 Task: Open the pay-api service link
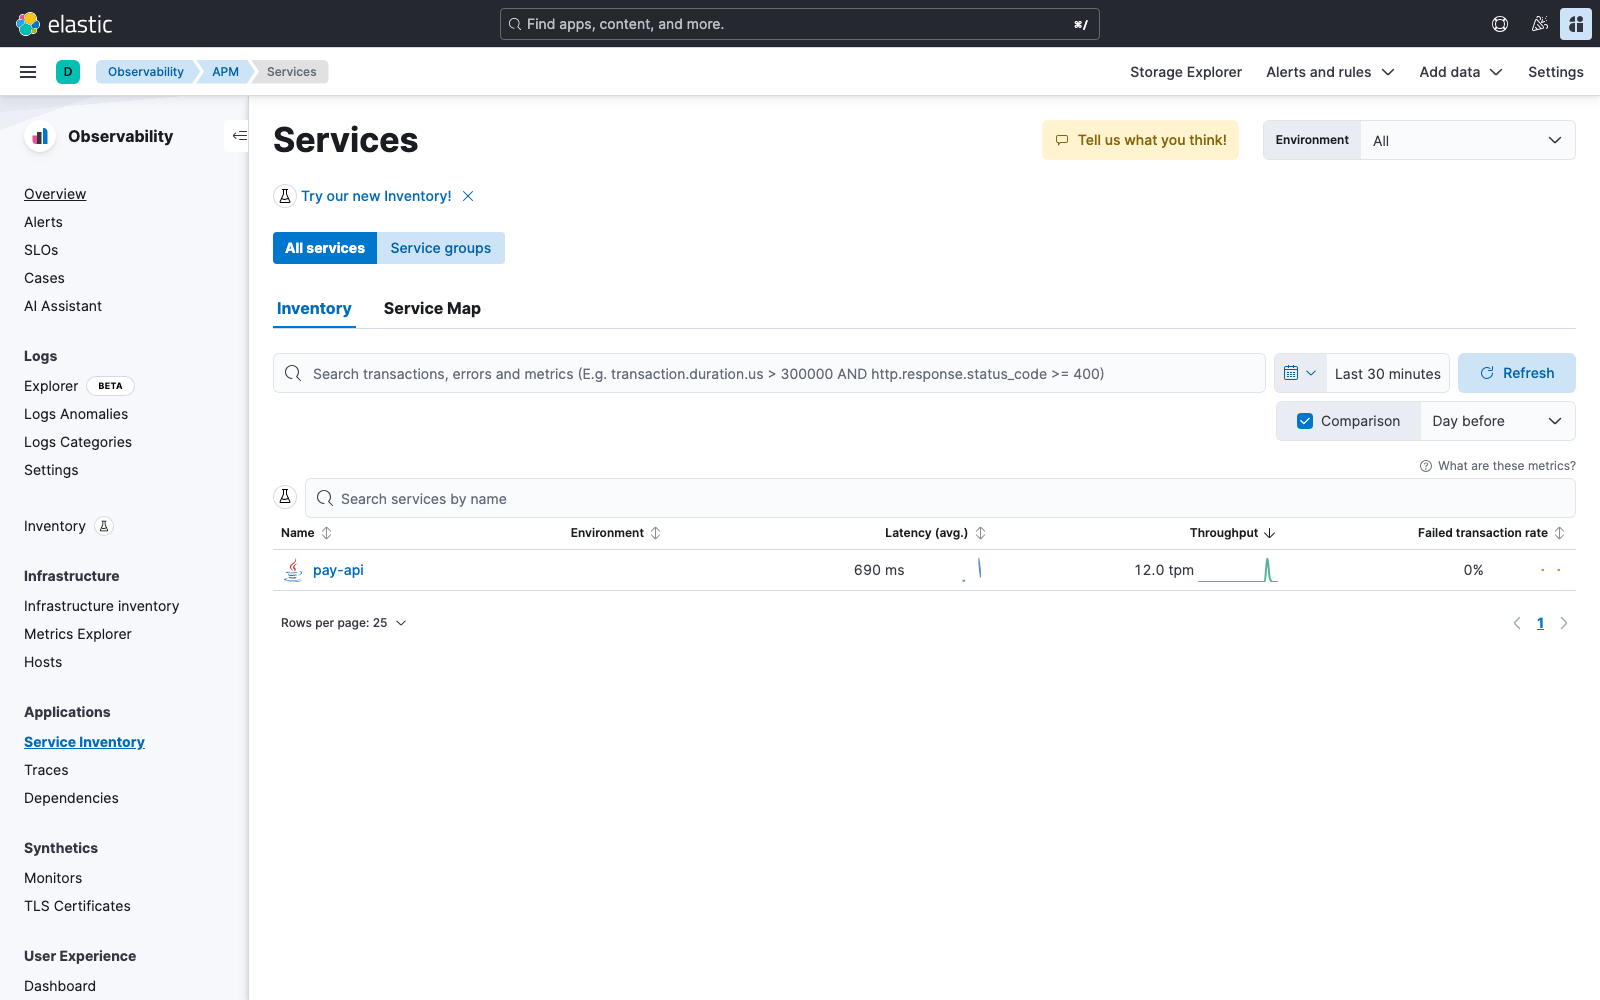tap(338, 570)
